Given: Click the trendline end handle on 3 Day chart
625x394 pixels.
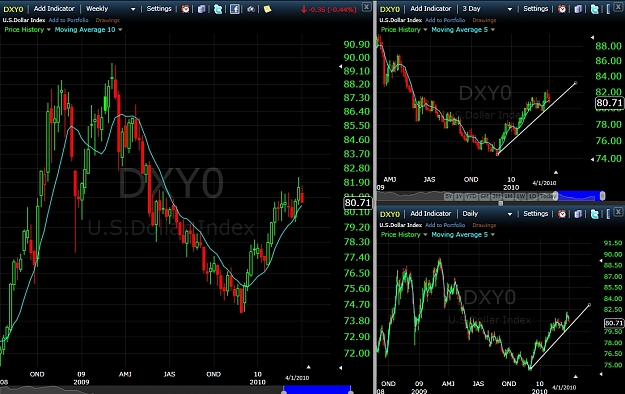Looking at the screenshot, I should pyautogui.click(x=576, y=83).
